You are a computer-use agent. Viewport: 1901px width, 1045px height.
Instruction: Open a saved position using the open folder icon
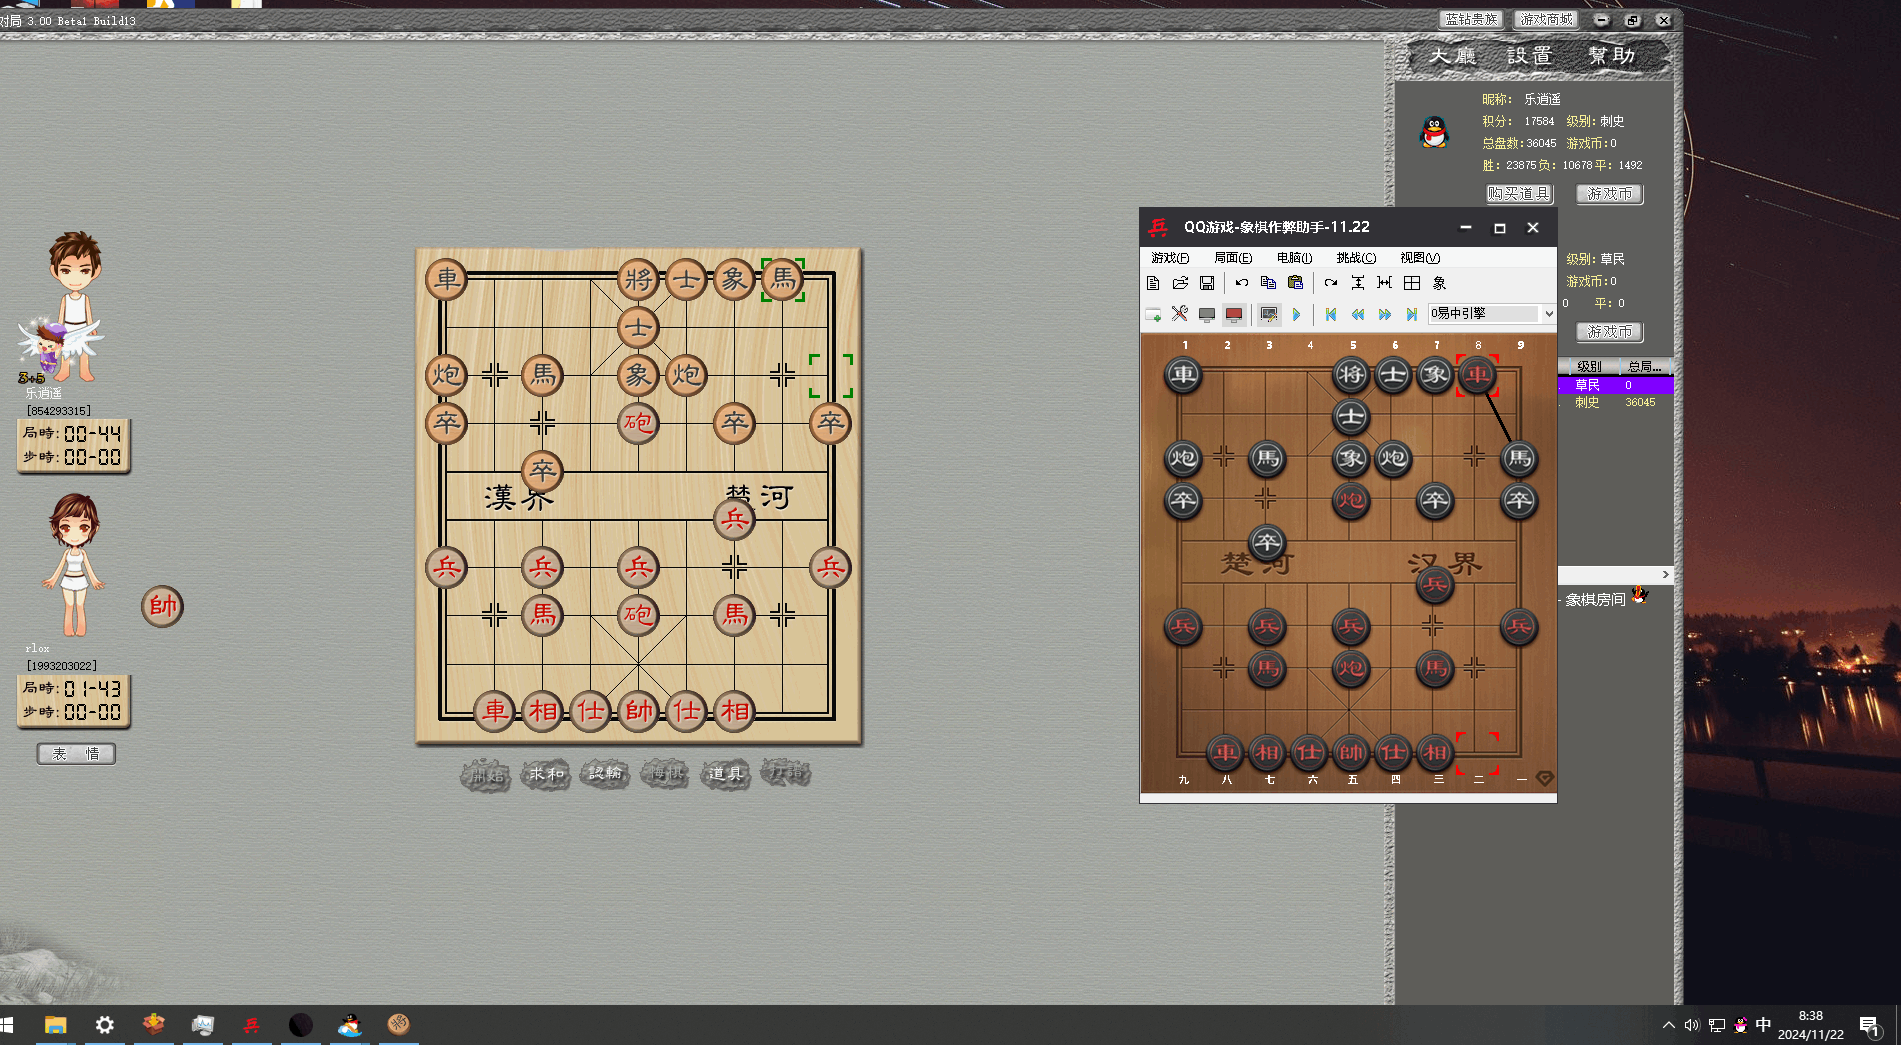tap(1180, 283)
